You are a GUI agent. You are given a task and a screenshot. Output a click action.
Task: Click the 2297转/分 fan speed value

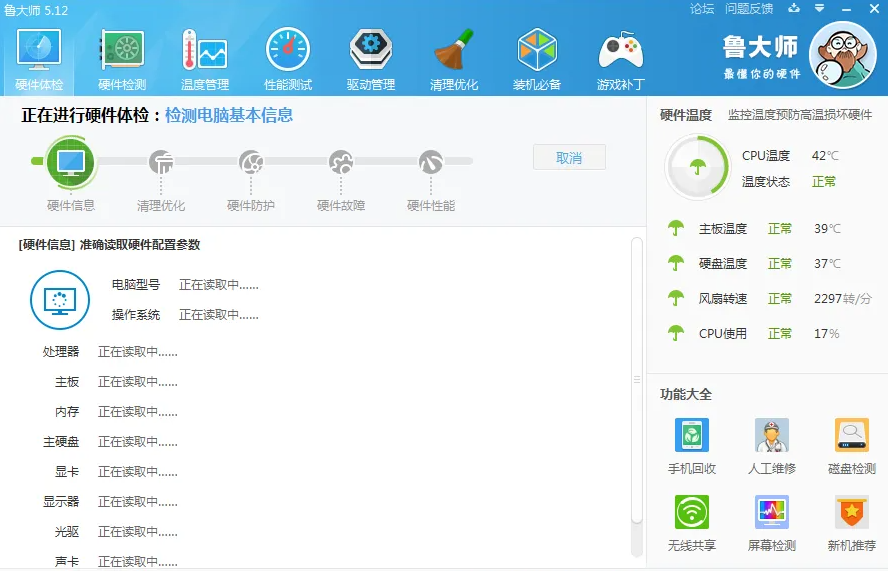[843, 299]
